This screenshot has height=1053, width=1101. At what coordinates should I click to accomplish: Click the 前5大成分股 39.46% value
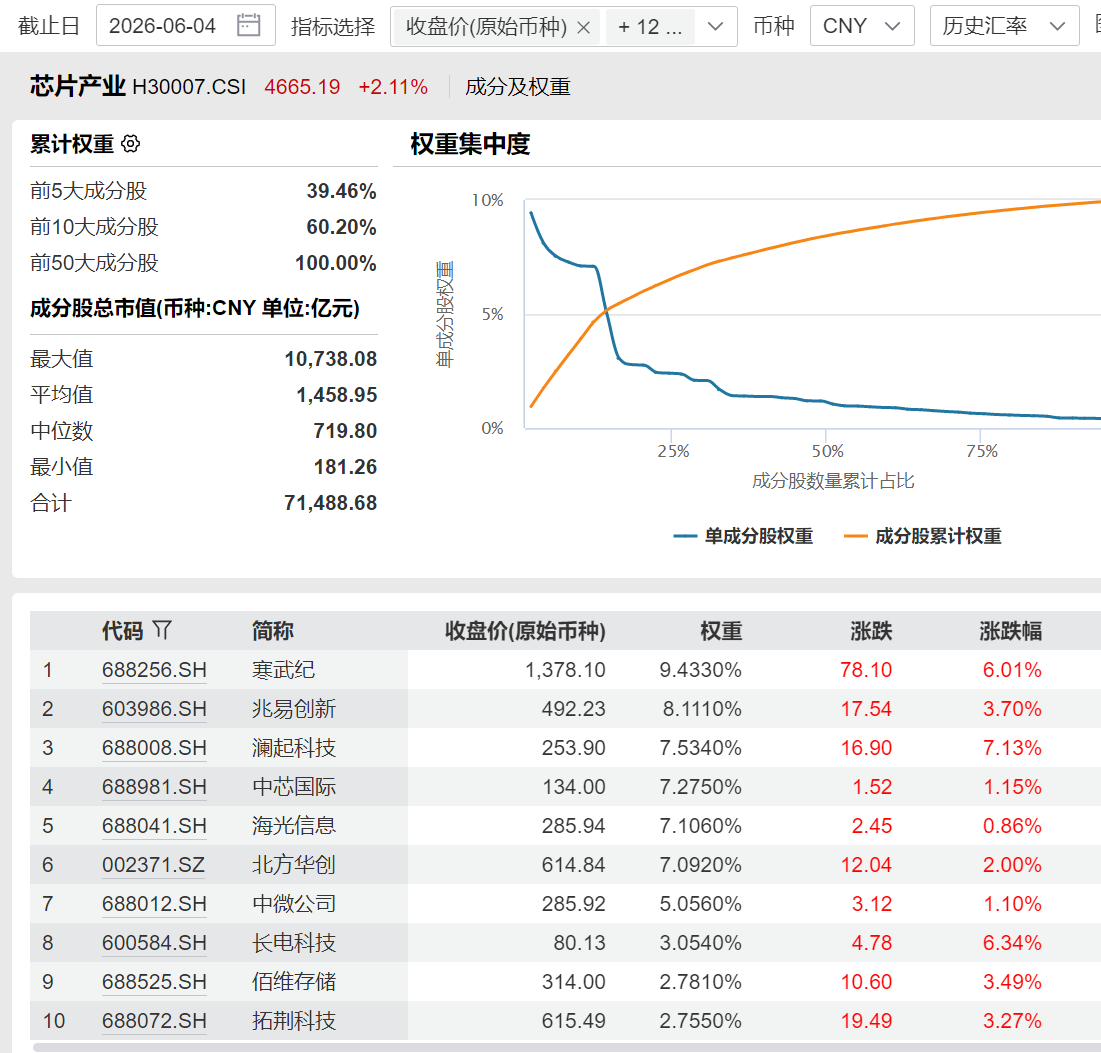click(x=341, y=191)
